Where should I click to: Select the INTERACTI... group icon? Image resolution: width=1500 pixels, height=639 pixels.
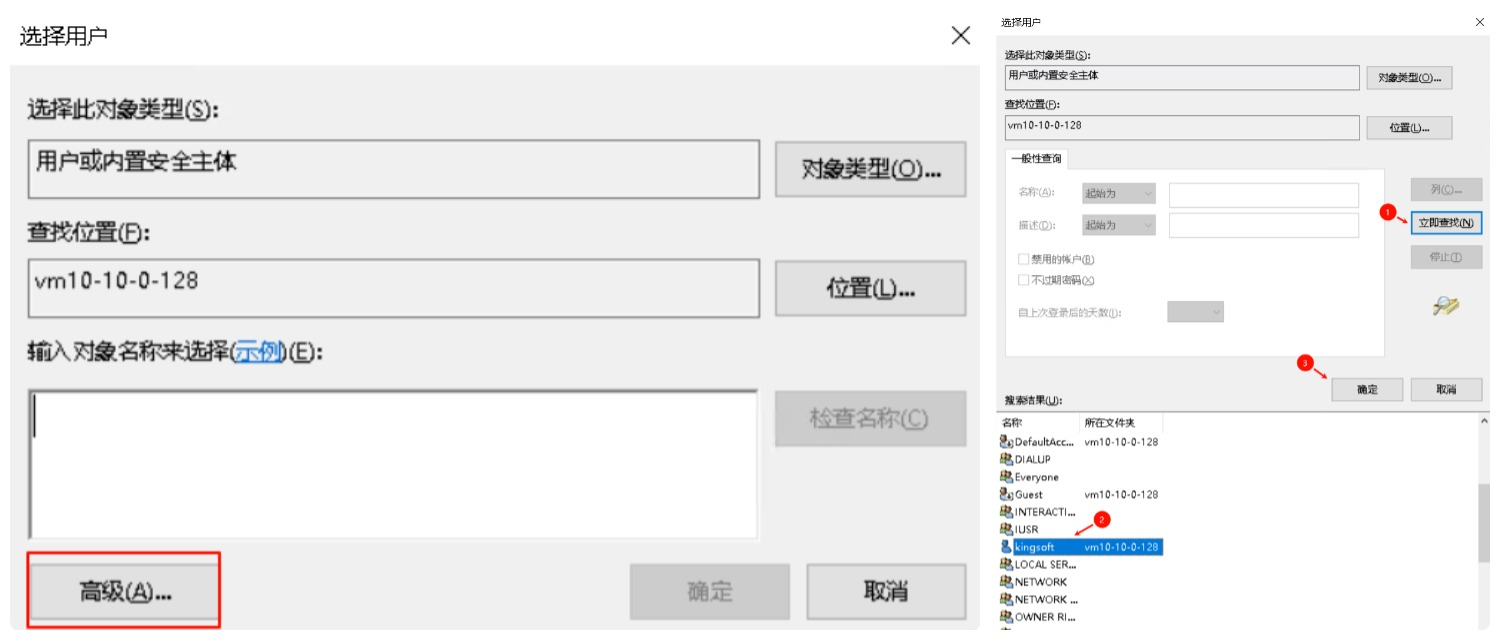1006,512
